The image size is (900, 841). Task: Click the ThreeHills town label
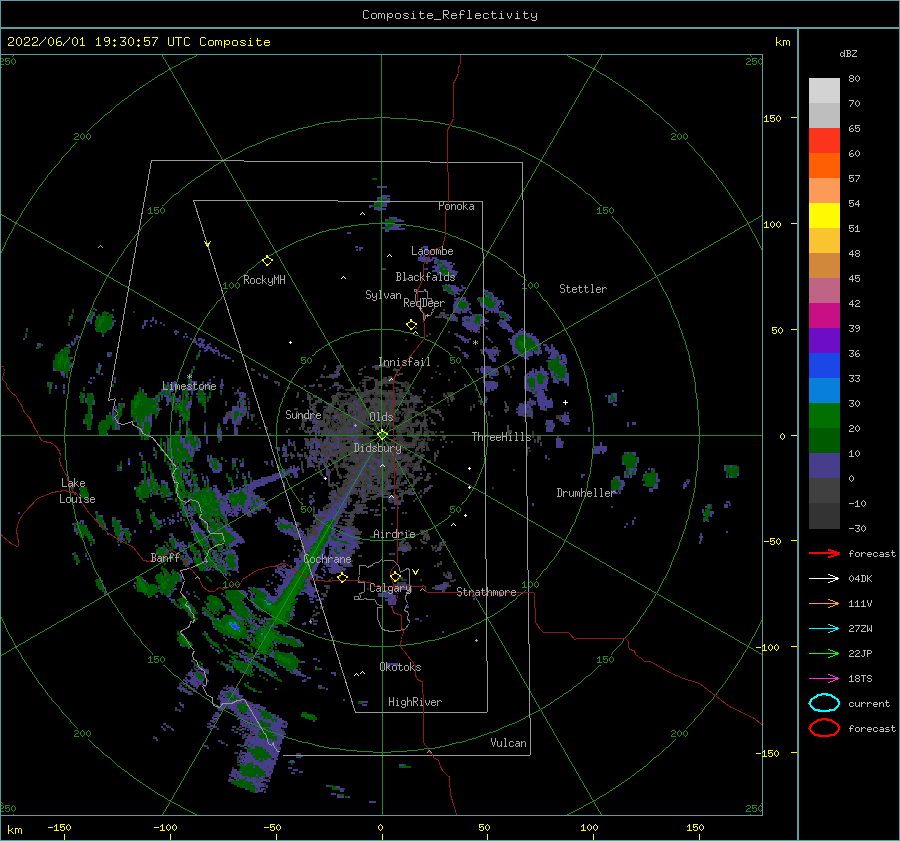coord(502,437)
